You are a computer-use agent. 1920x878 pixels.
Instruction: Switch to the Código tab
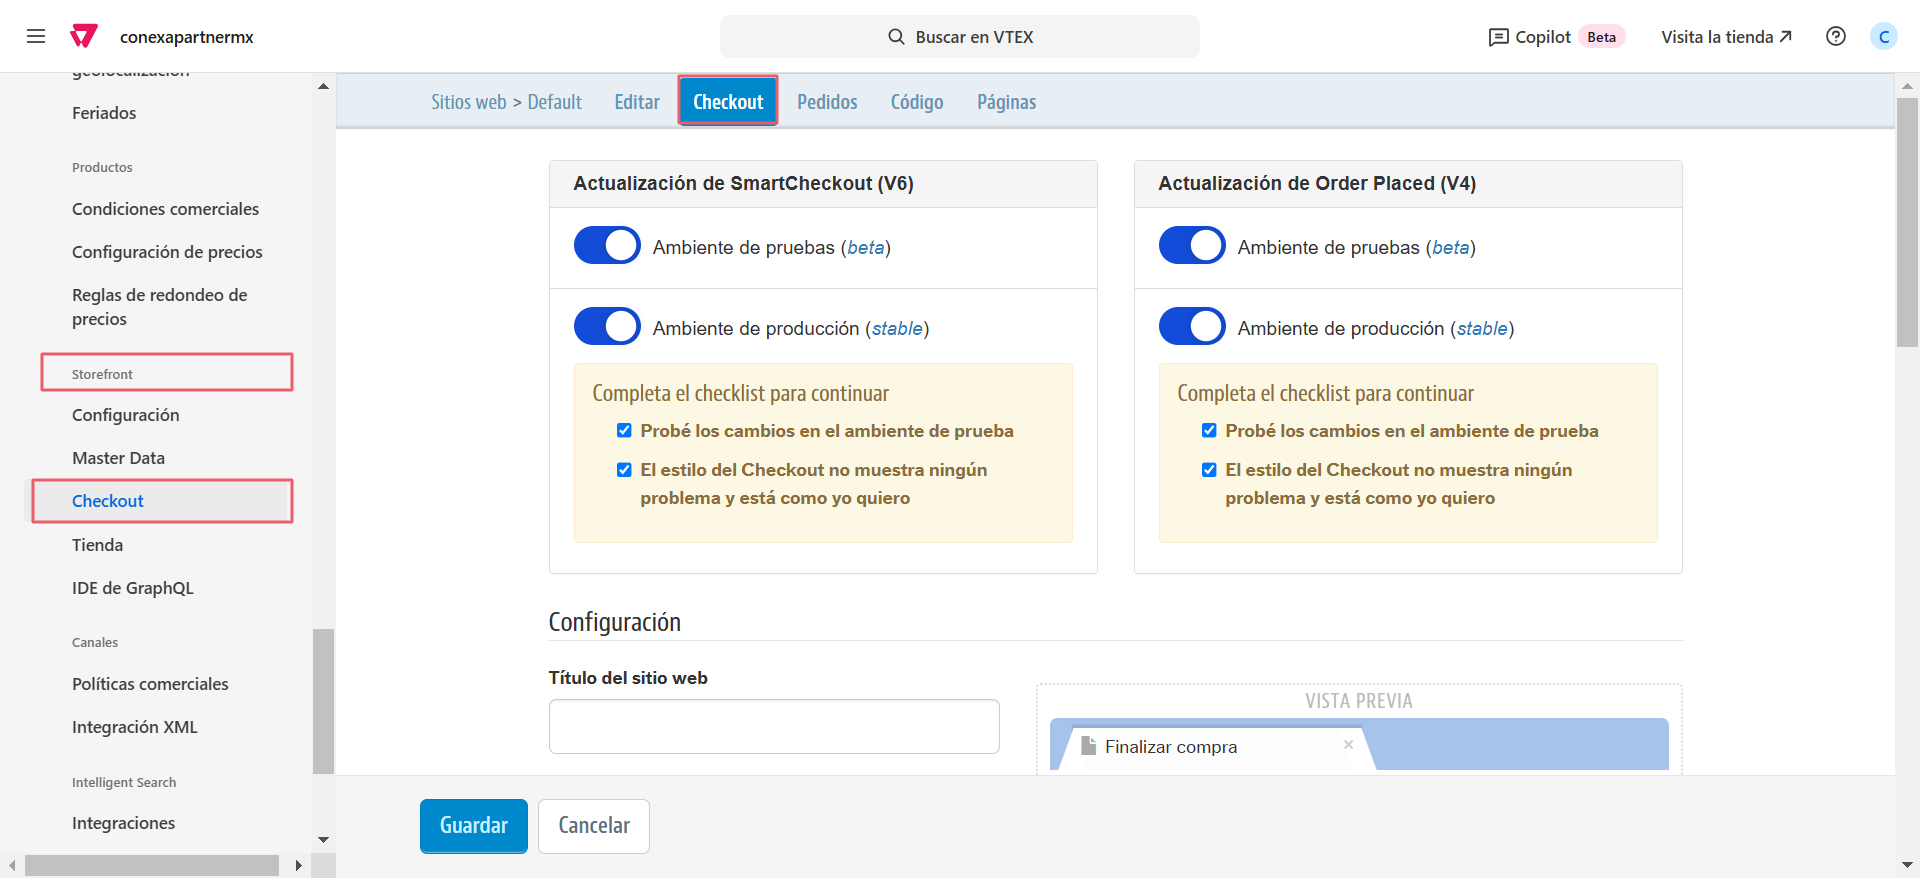click(916, 102)
